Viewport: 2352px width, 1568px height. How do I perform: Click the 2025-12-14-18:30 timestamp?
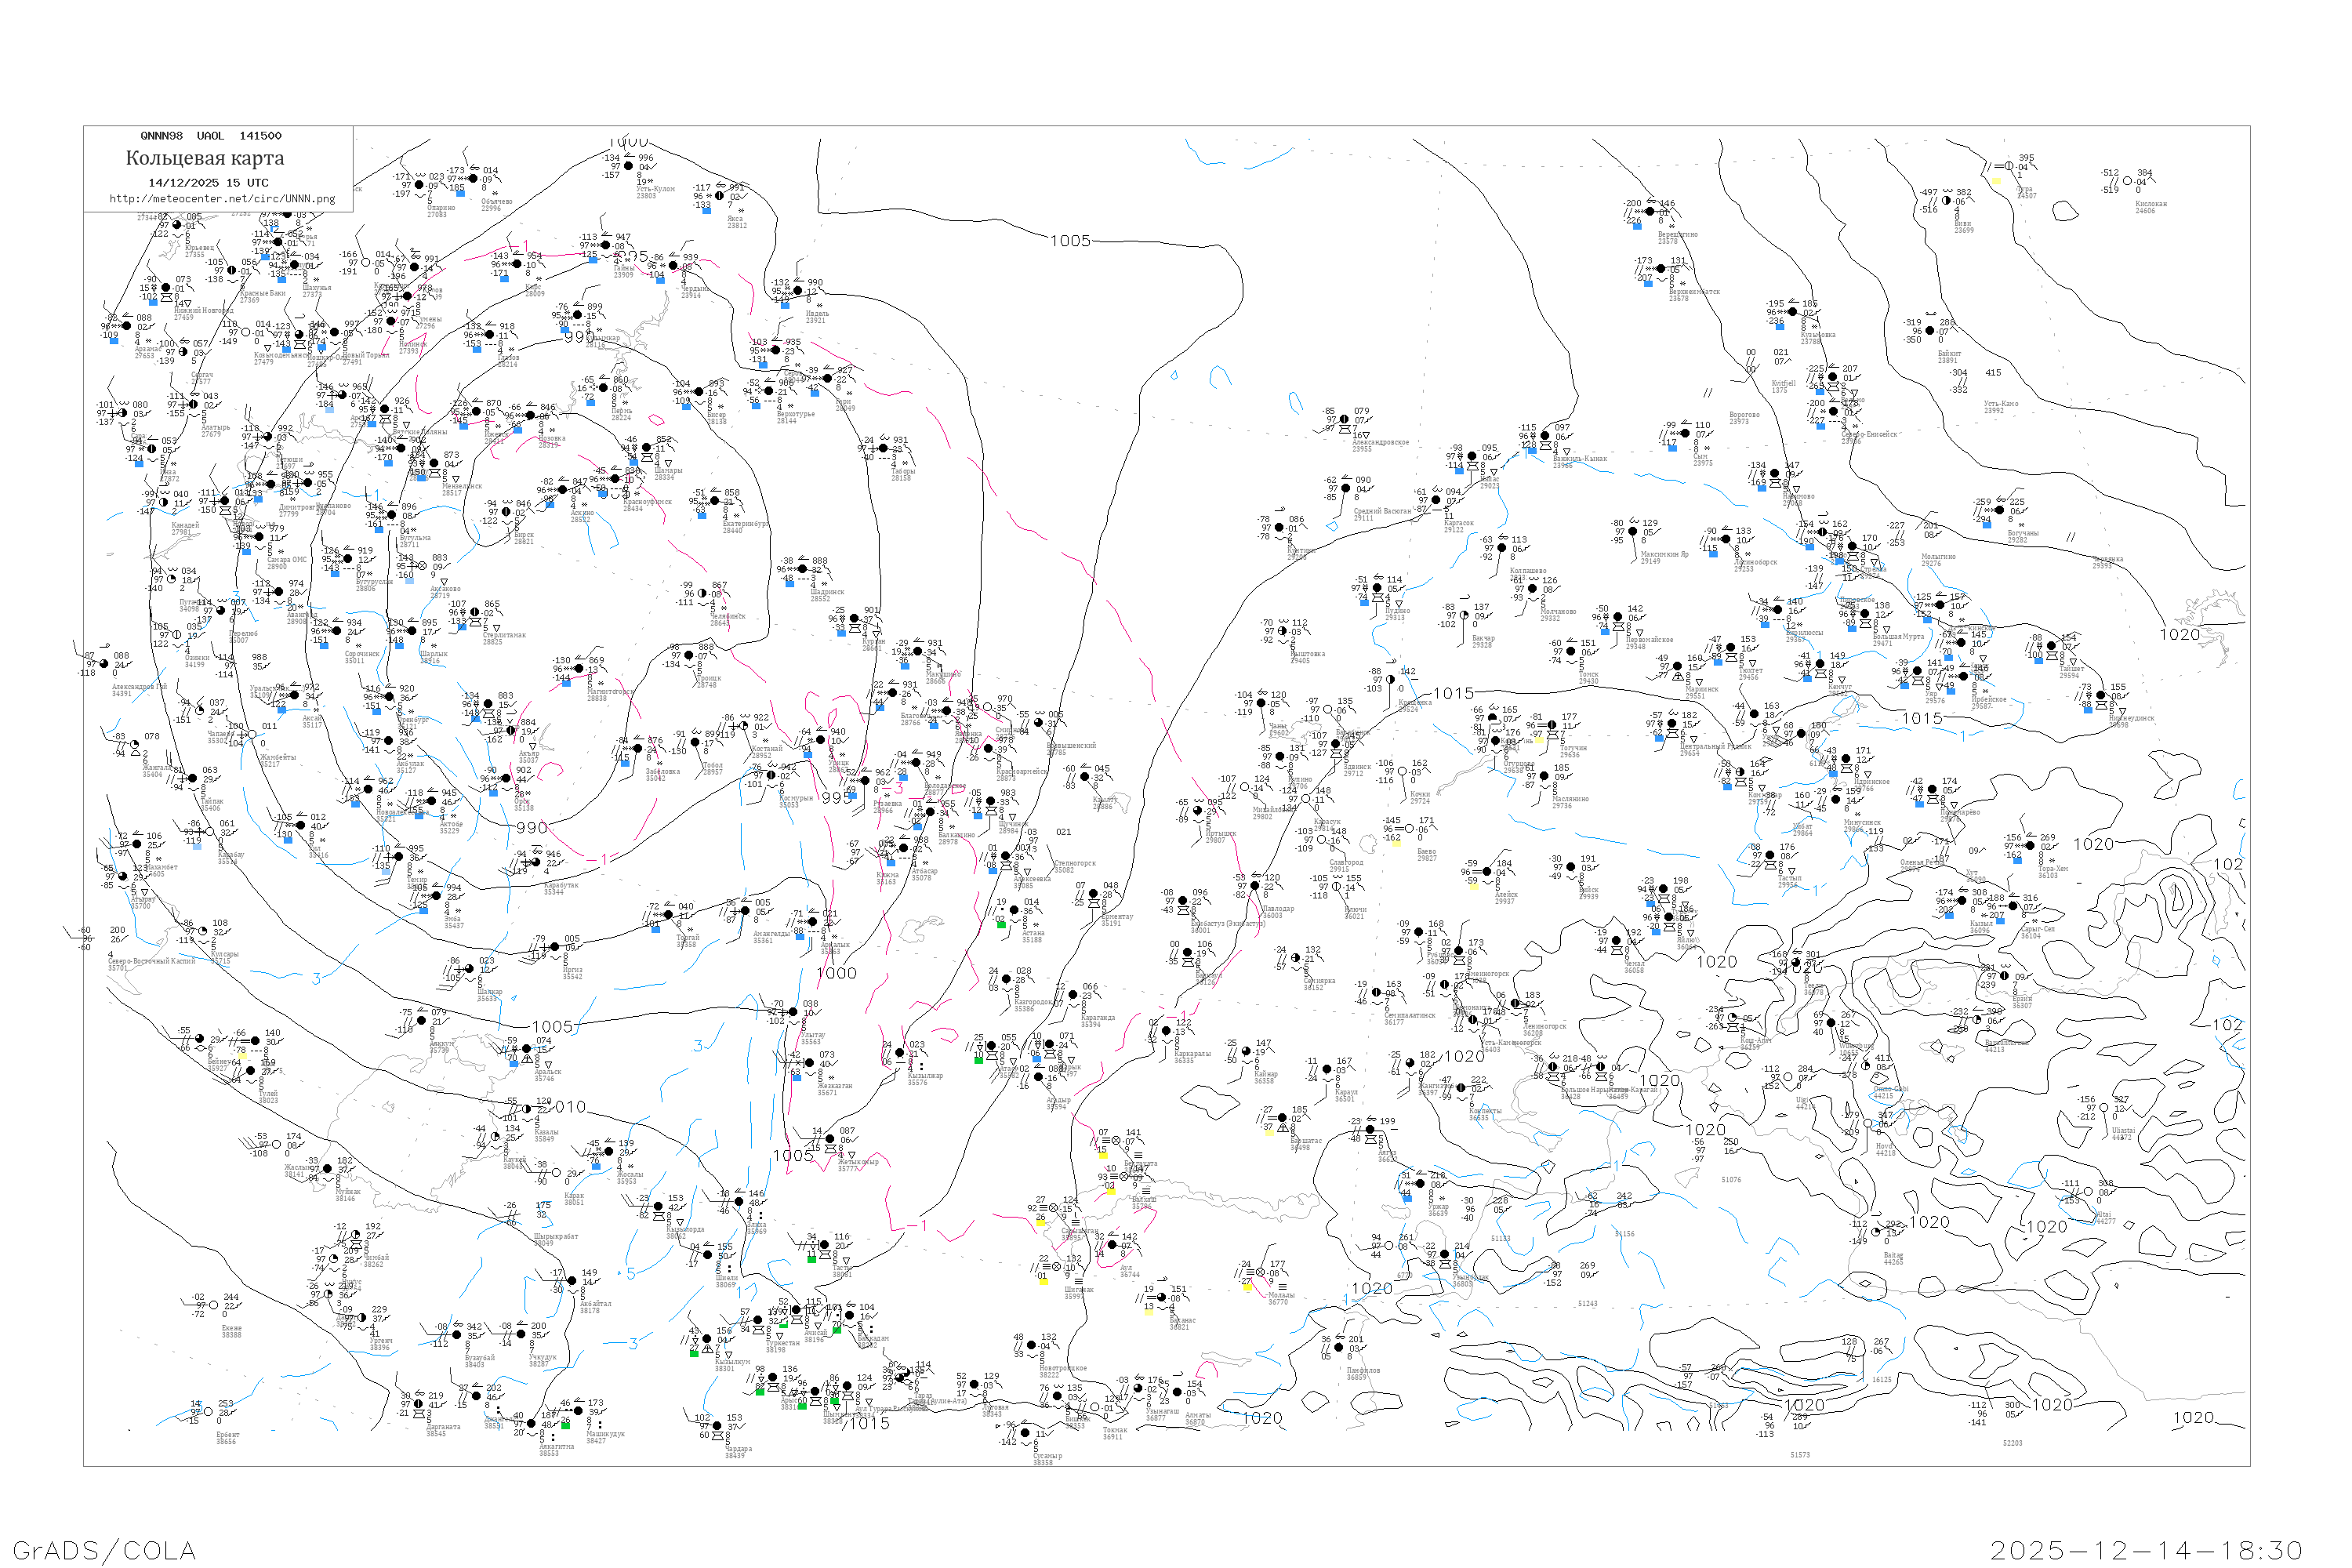2146,1550
